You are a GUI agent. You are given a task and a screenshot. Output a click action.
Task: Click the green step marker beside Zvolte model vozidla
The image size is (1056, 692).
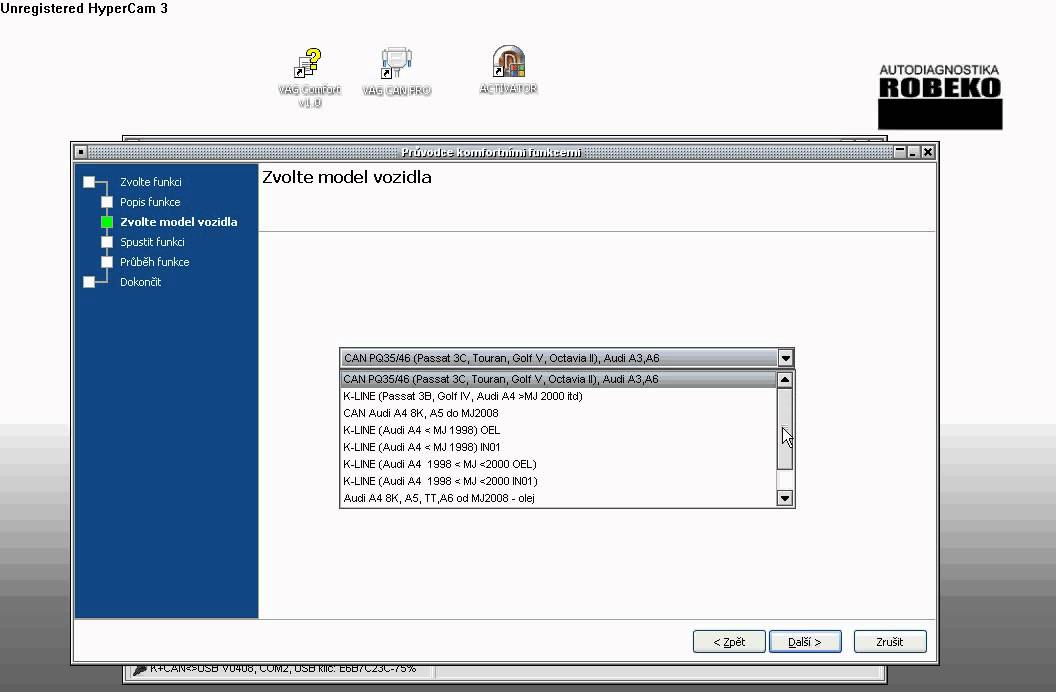click(107, 222)
